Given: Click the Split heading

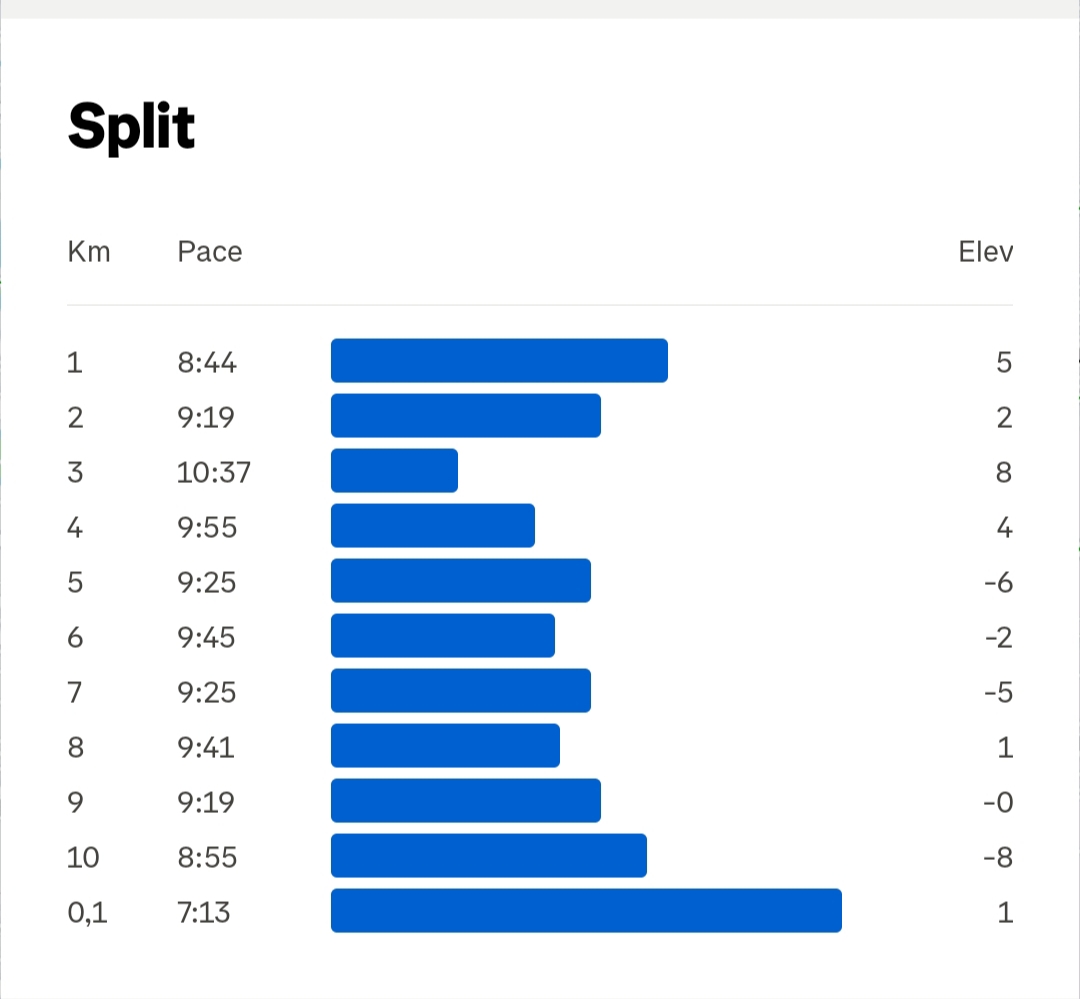Looking at the screenshot, I should (x=132, y=127).
